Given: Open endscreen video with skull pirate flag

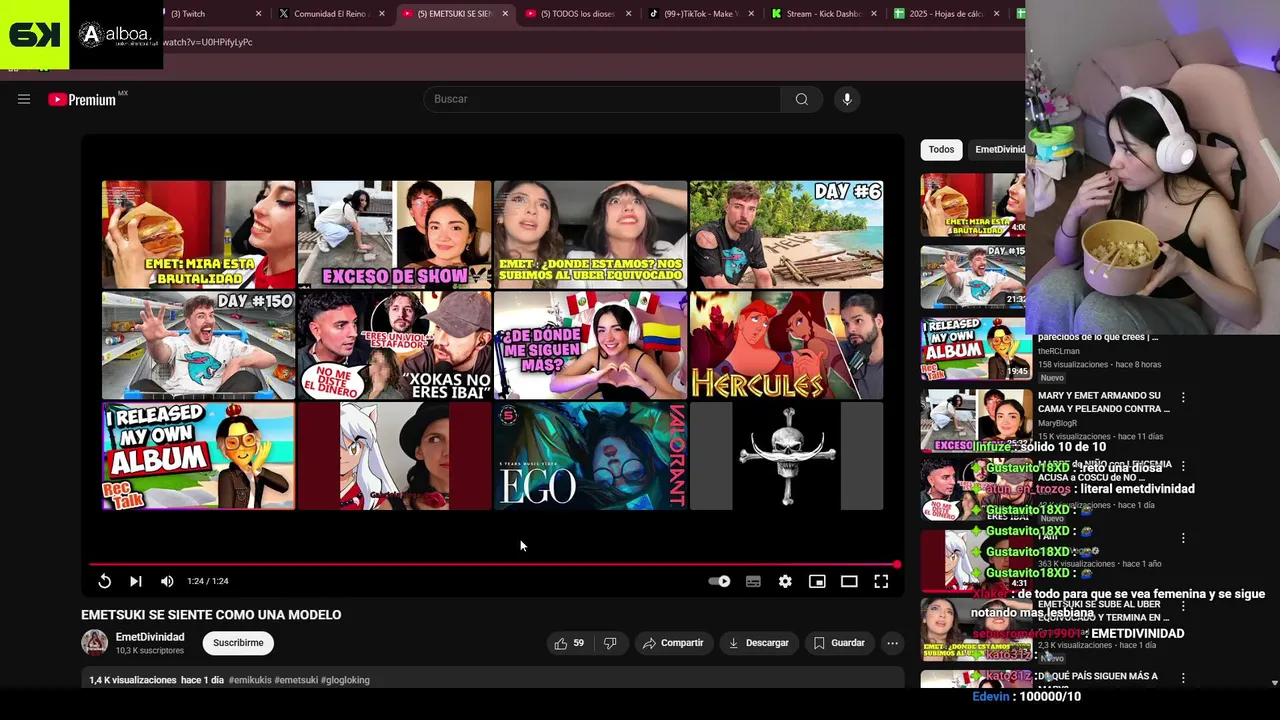Looking at the screenshot, I should [786, 456].
